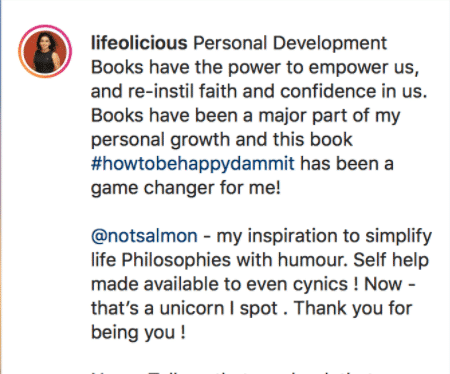Screen dimensions: 450x374
Task: Click 'my inspiration to simplify' text
Action: click(324, 236)
